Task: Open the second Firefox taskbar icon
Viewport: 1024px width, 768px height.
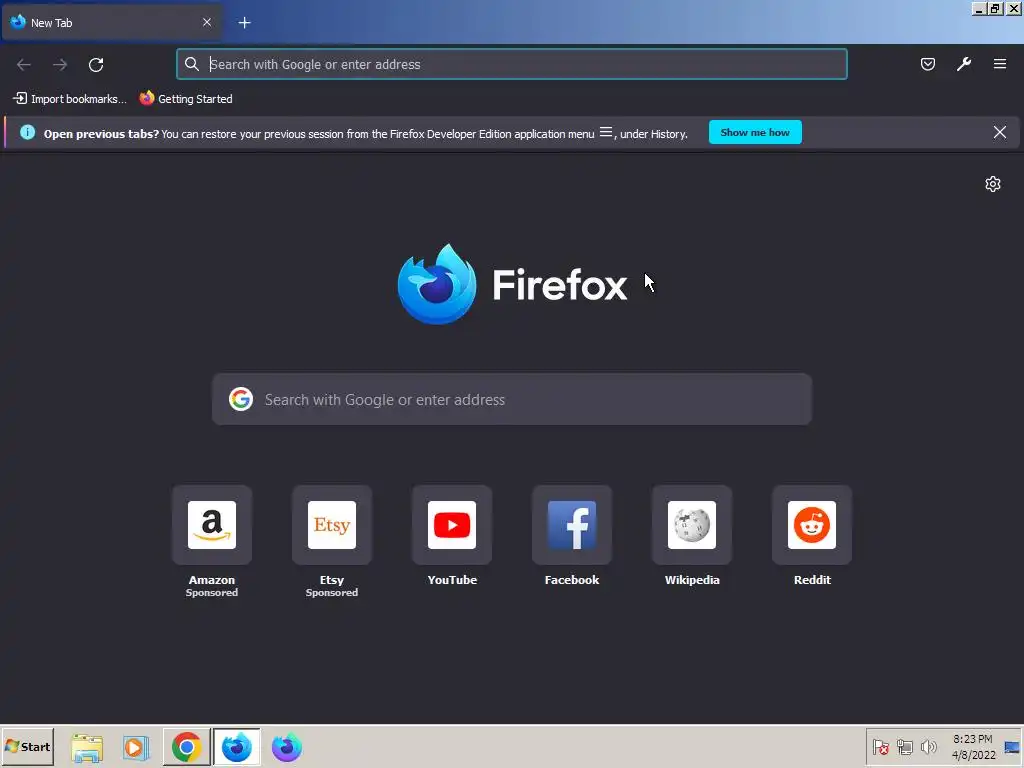Action: 287,747
